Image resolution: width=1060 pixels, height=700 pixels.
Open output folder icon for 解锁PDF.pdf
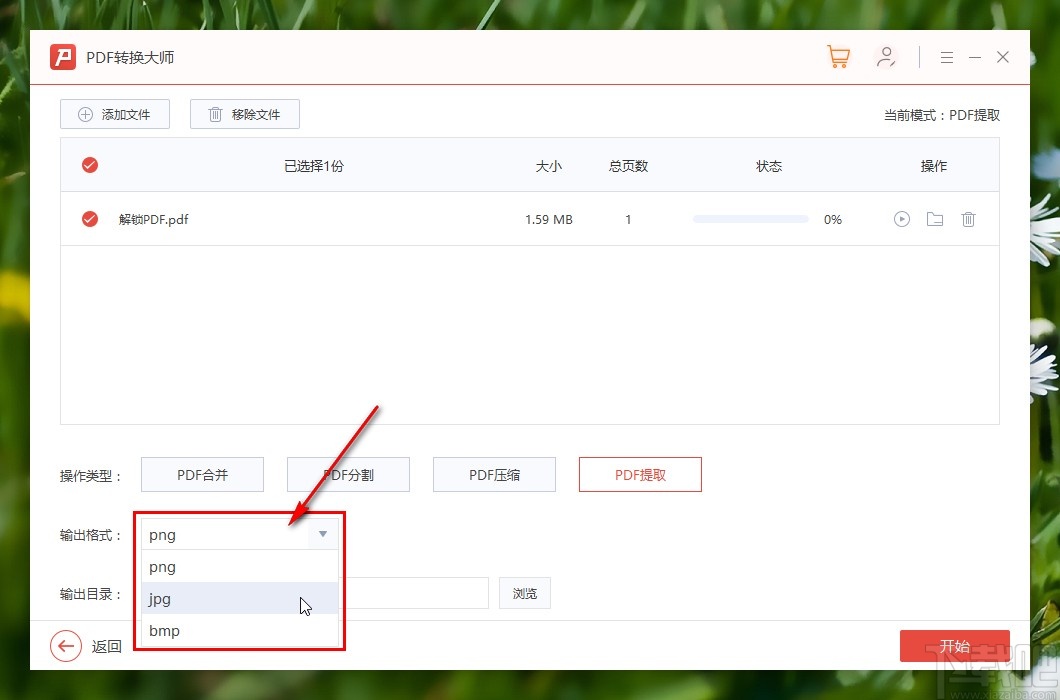pos(934,219)
